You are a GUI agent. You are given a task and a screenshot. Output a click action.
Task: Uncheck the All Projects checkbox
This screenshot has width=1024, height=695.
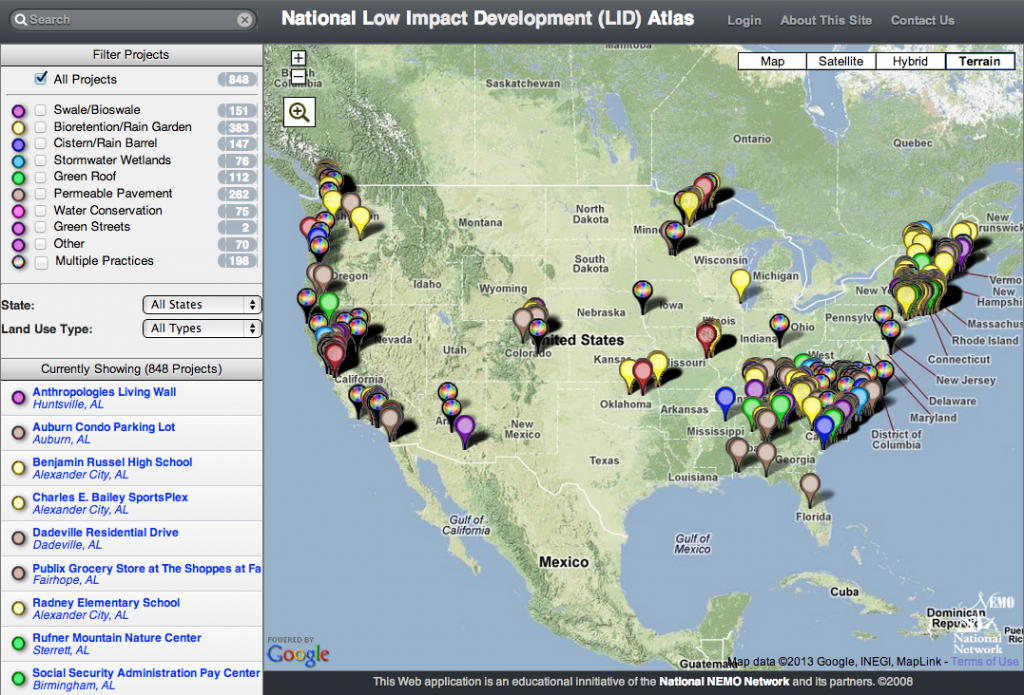click(x=40, y=79)
